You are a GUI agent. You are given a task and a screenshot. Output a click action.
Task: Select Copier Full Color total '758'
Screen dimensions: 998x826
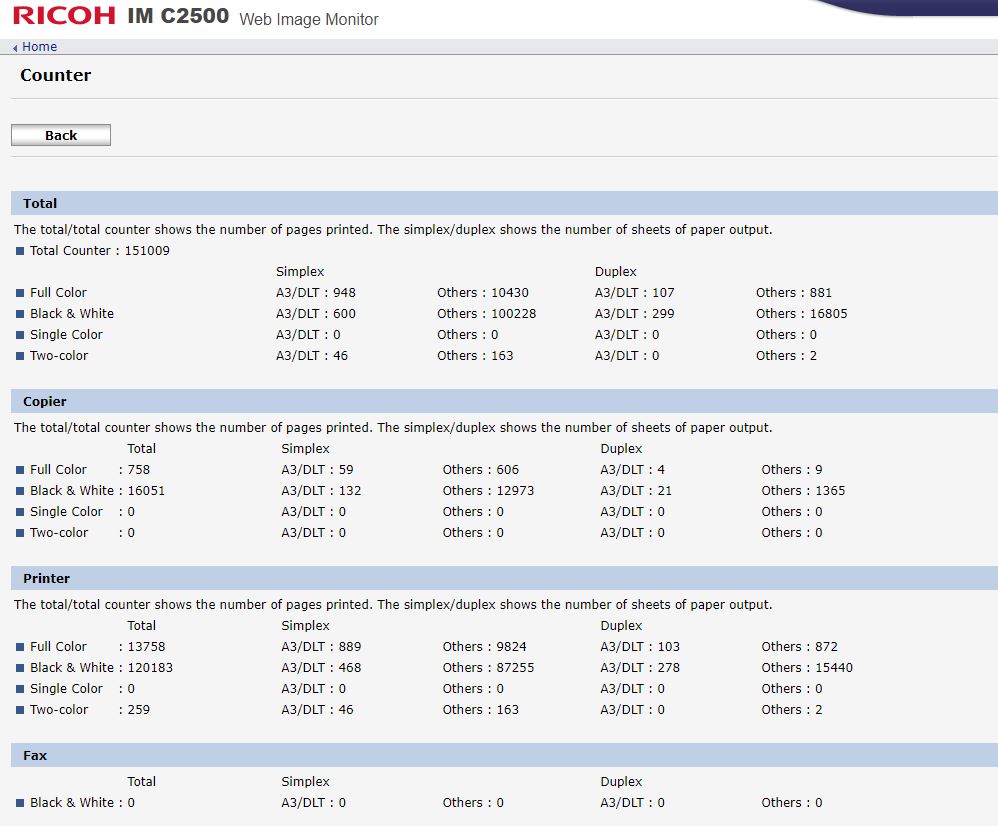(139, 469)
